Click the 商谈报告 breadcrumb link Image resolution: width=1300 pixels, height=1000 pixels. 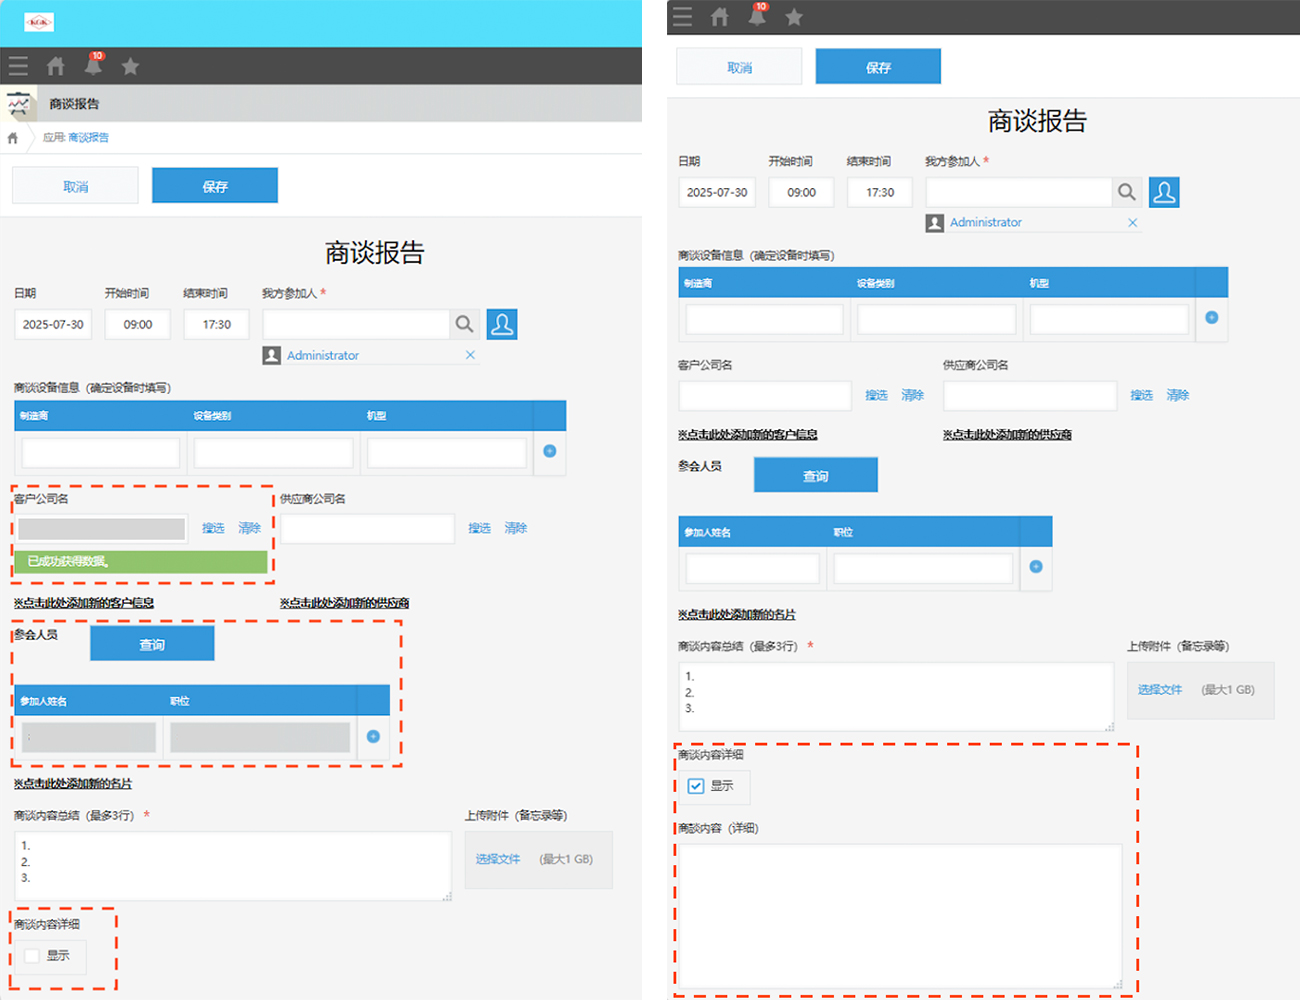(88, 138)
